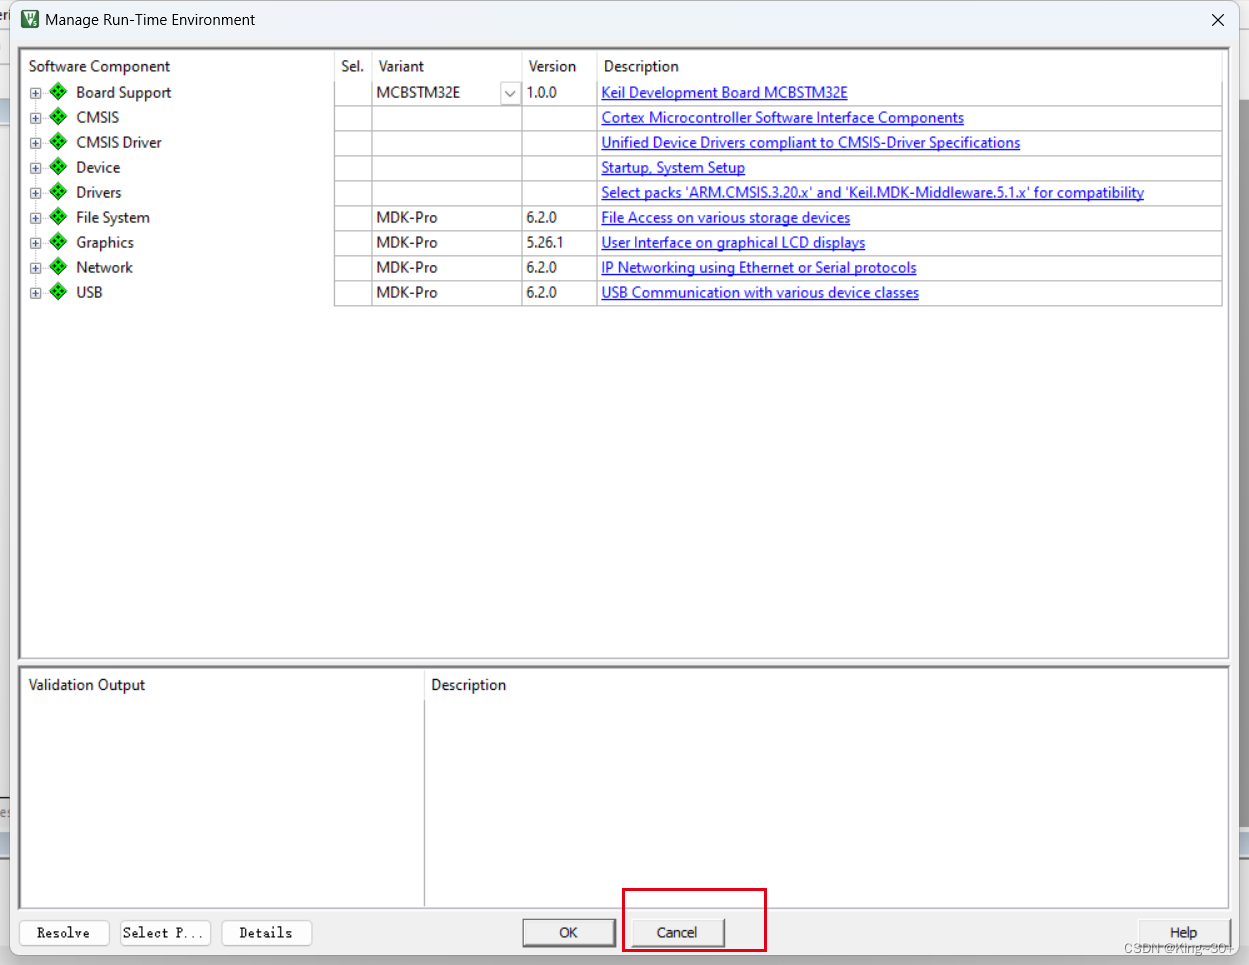Click the Board Support green diamond icon
The height and width of the screenshot is (965, 1249).
click(58, 92)
